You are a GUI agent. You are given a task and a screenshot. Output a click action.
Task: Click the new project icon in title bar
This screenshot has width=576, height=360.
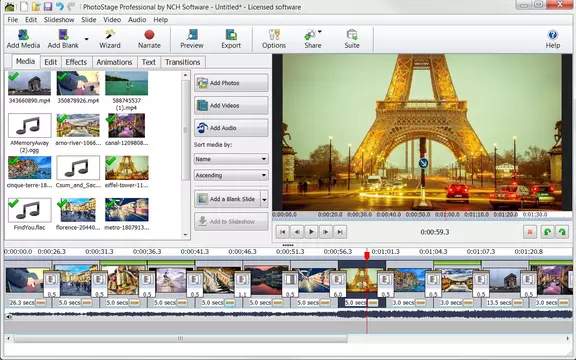24,7
